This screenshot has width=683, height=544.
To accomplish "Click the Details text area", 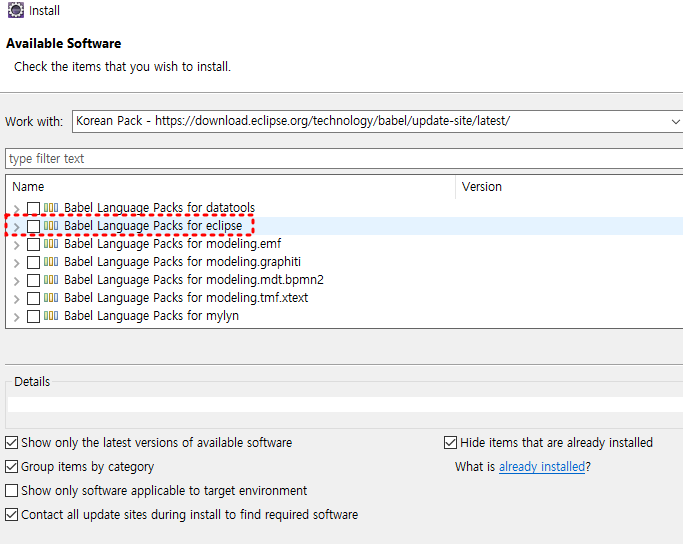I will coord(345,404).
